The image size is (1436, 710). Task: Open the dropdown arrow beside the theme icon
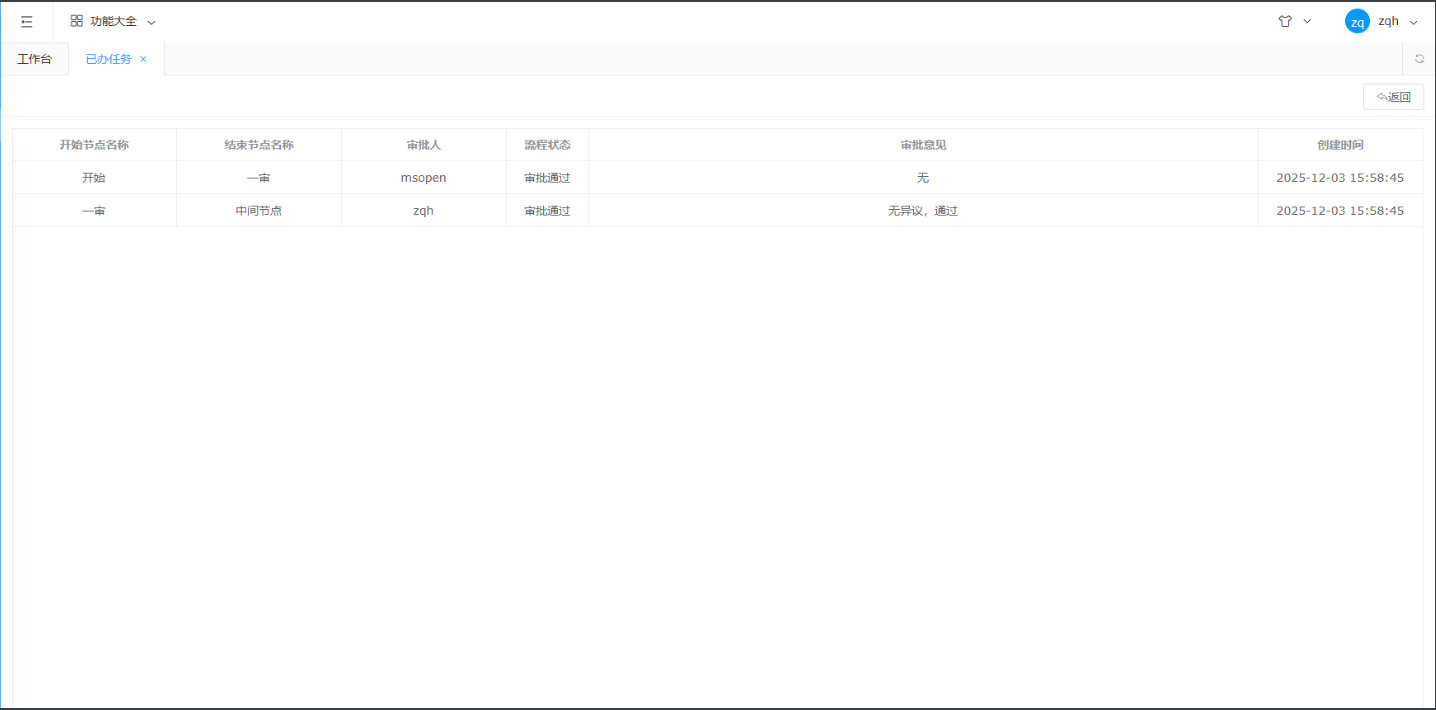(x=1307, y=21)
